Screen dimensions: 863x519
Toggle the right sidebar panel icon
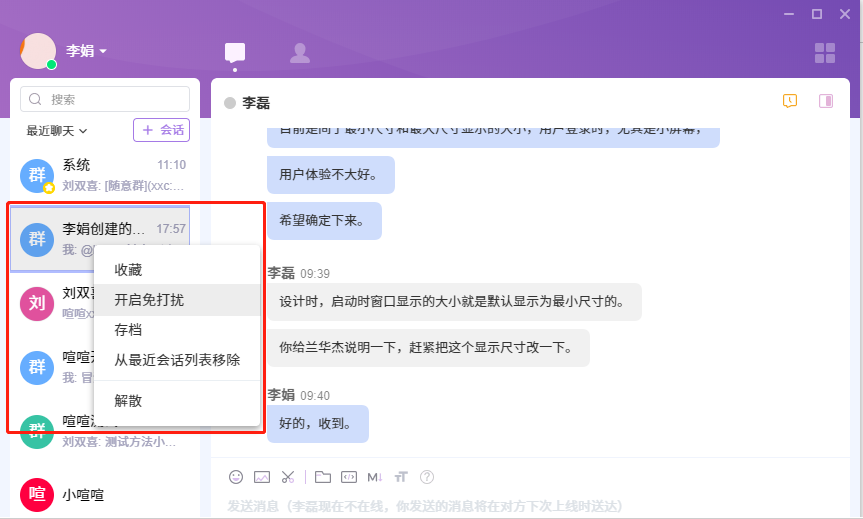826,101
